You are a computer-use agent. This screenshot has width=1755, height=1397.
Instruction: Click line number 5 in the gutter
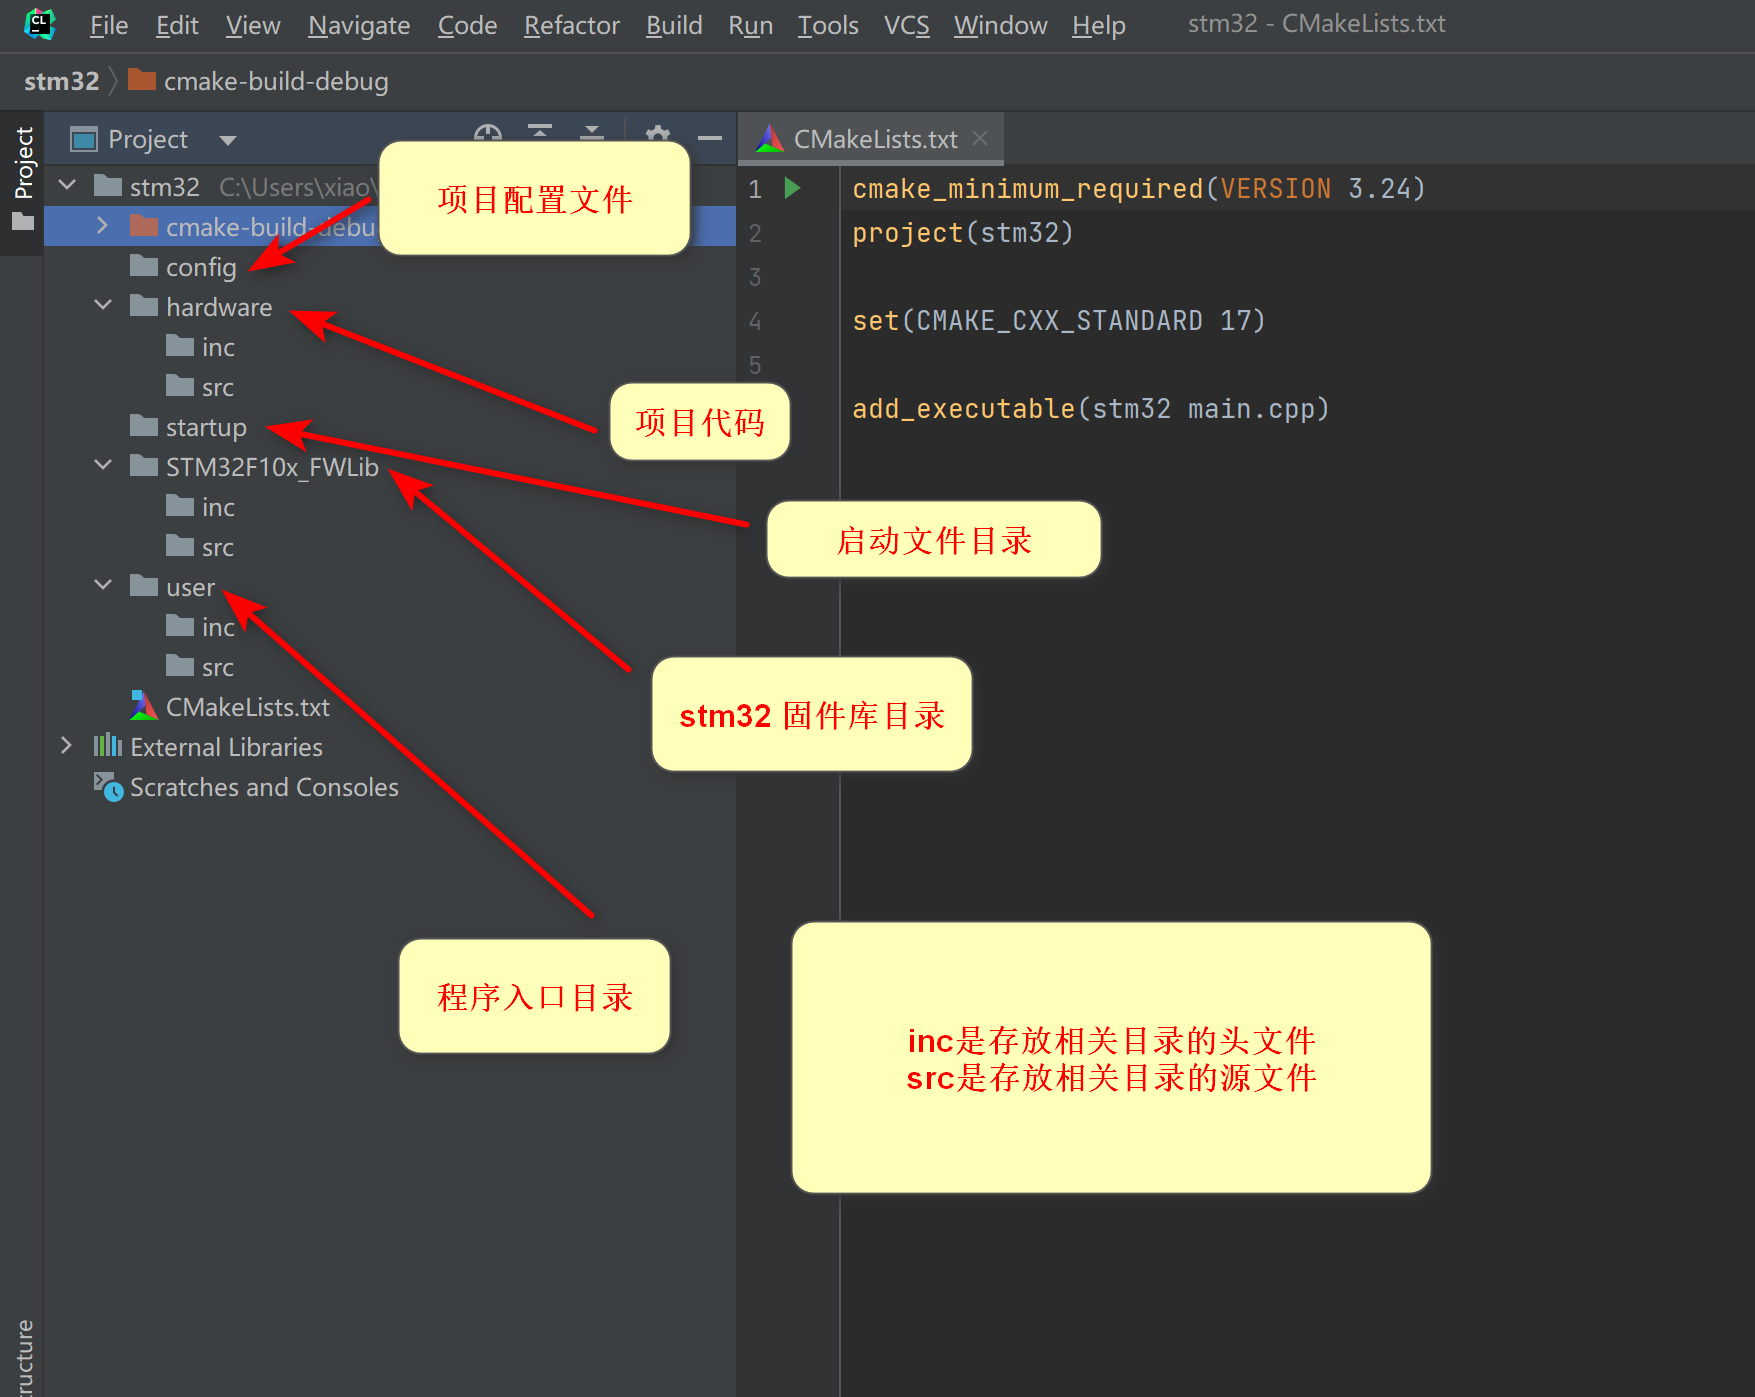(x=755, y=364)
